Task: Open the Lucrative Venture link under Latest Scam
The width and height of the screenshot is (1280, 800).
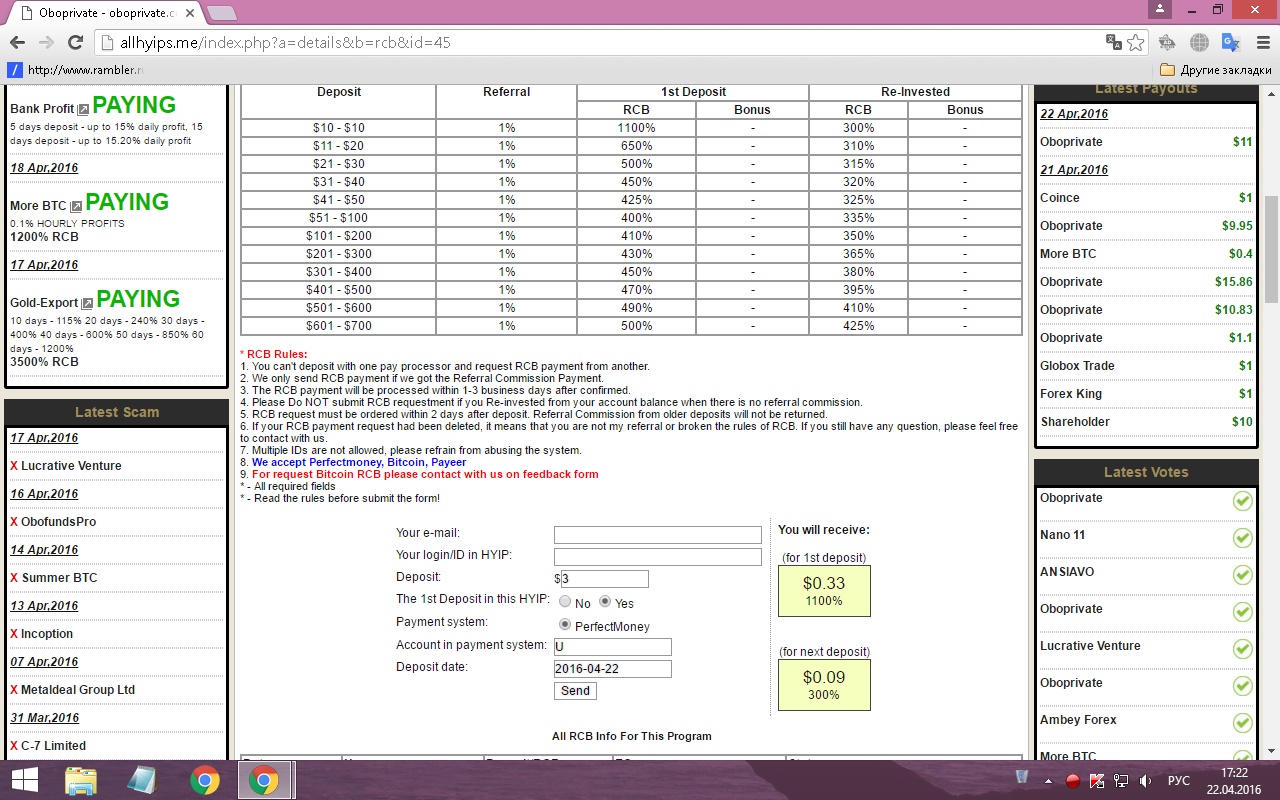Action: click(71, 466)
